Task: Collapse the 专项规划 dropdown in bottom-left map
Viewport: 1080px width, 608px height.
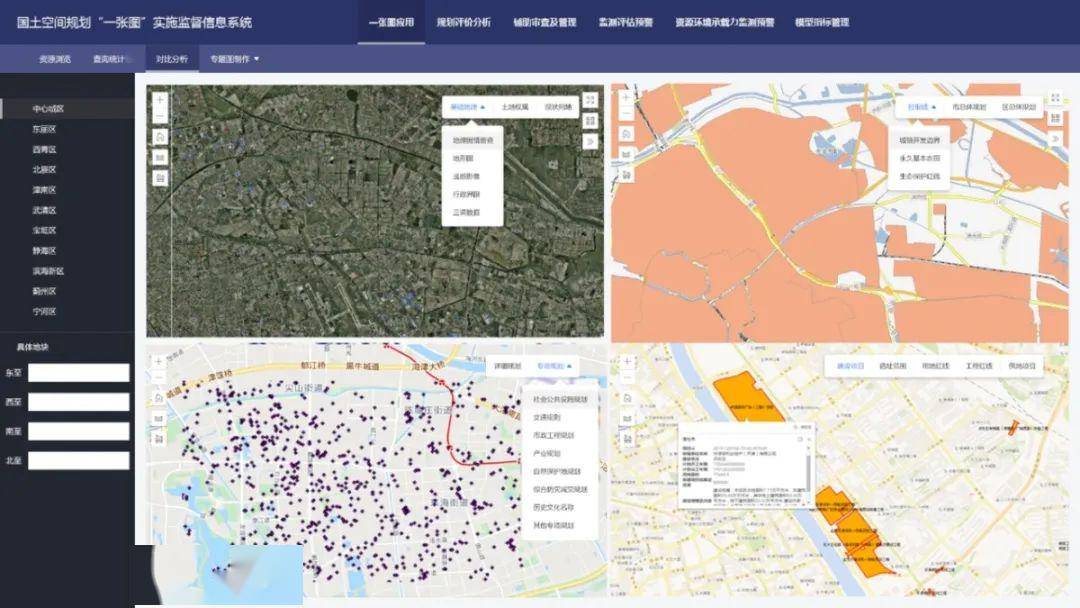Action: coord(554,366)
